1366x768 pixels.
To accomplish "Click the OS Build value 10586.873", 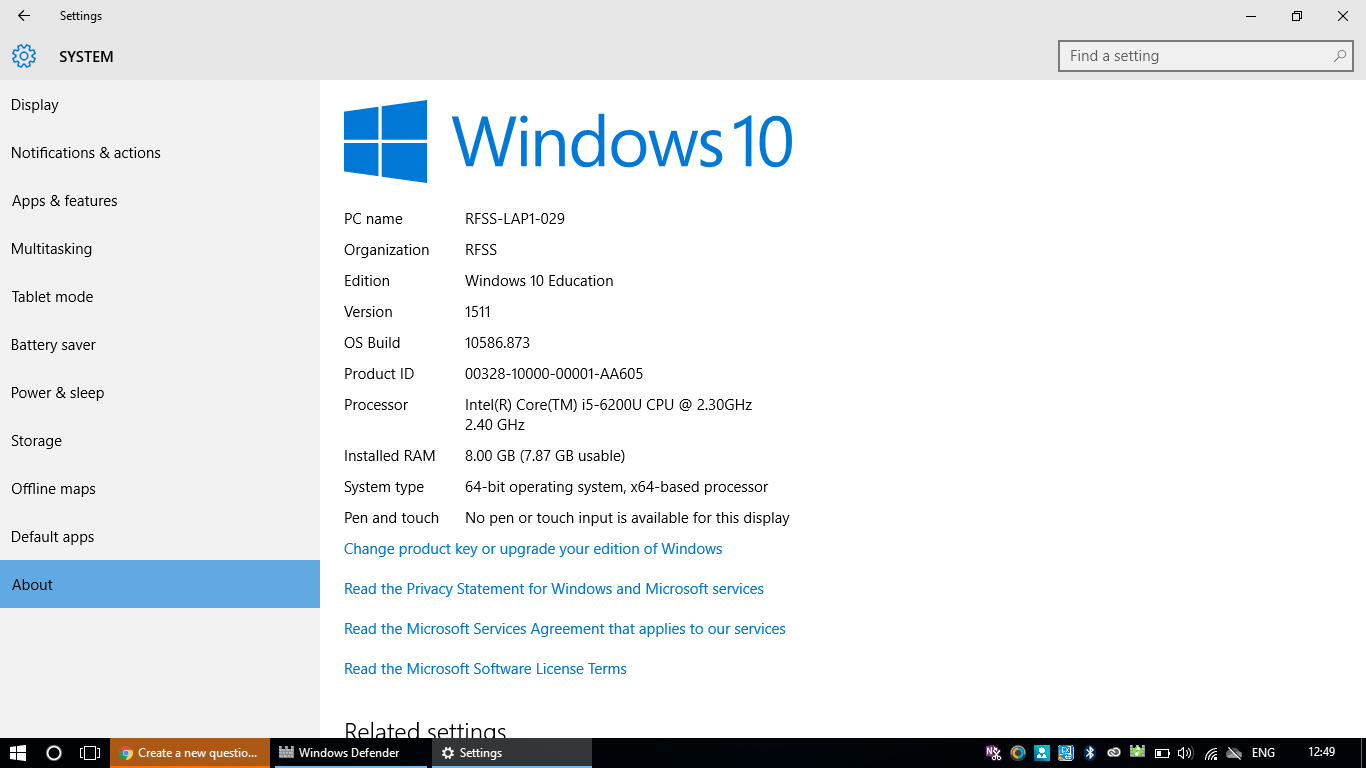I will [497, 342].
